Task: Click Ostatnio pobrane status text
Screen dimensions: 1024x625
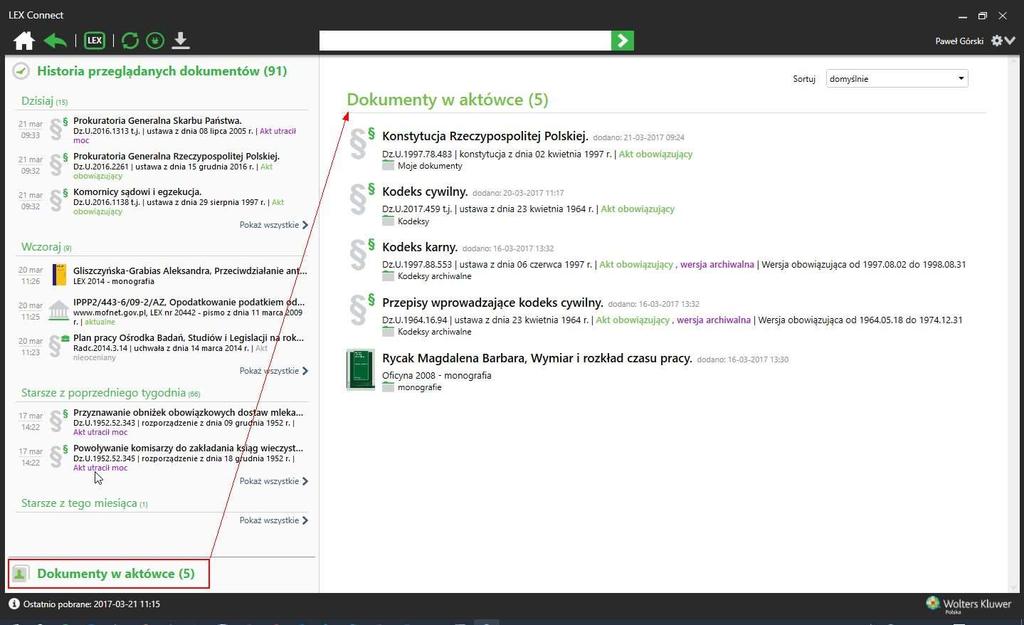Action: 91,604
